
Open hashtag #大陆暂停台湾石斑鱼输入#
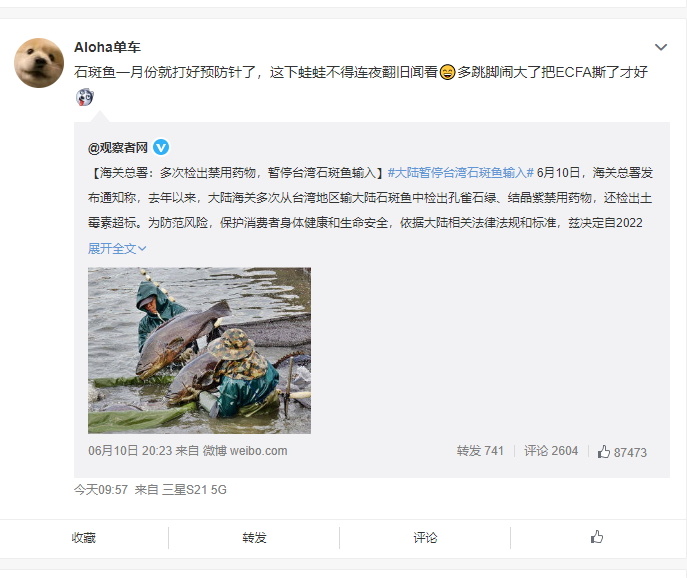[460, 173]
